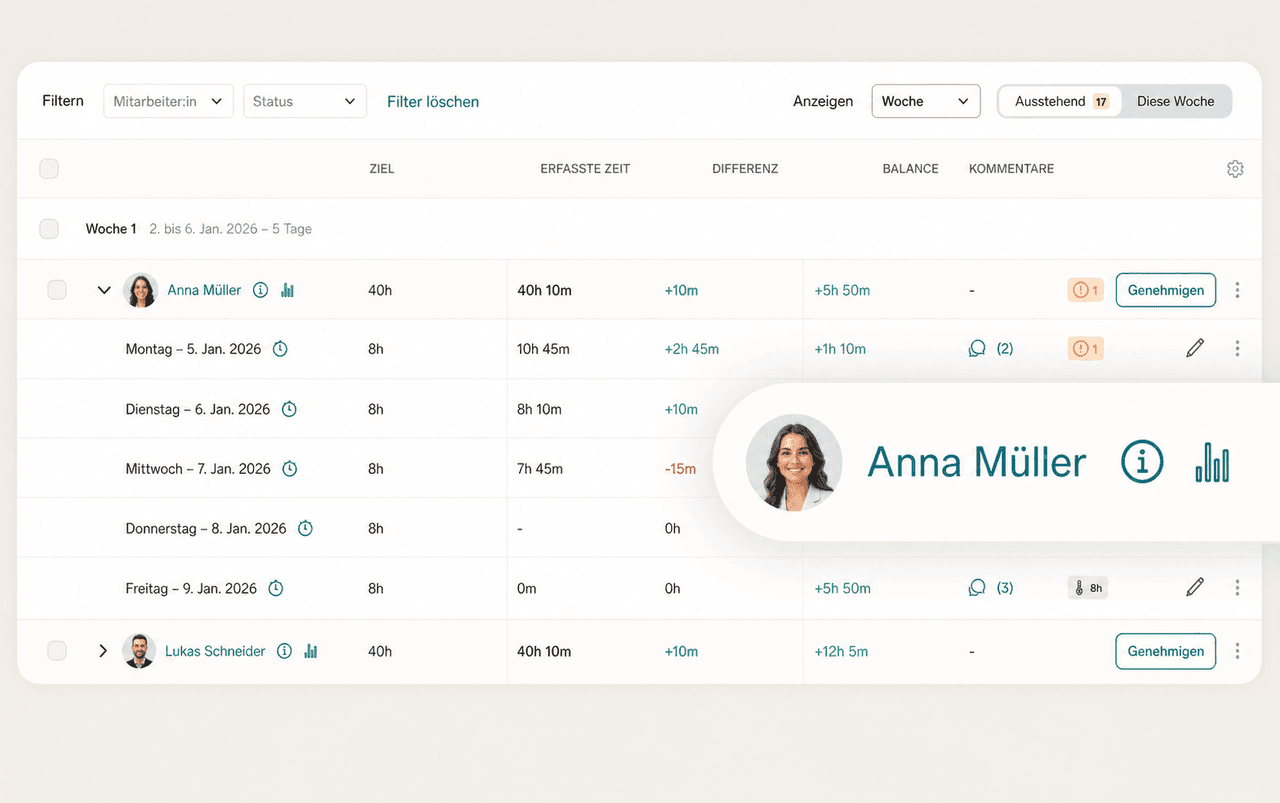Click Anna Müller's avatar photo in the table row
The width and height of the screenshot is (1280, 803).
click(x=141, y=290)
